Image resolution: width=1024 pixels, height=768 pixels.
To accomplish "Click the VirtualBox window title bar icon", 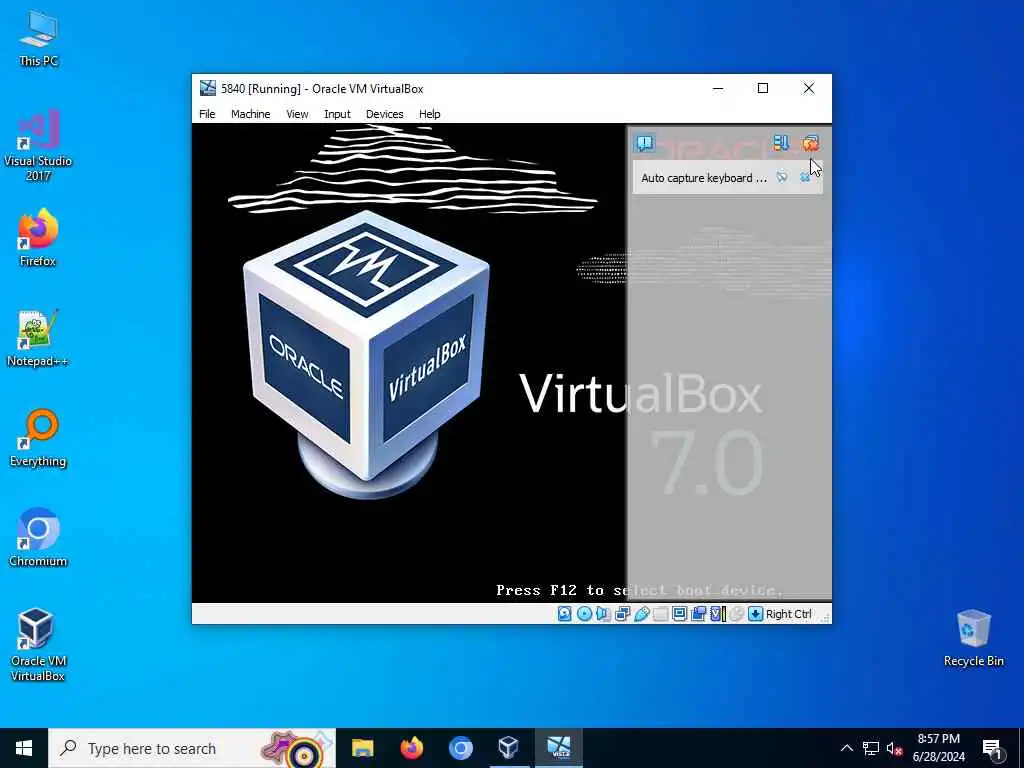I will [208, 88].
